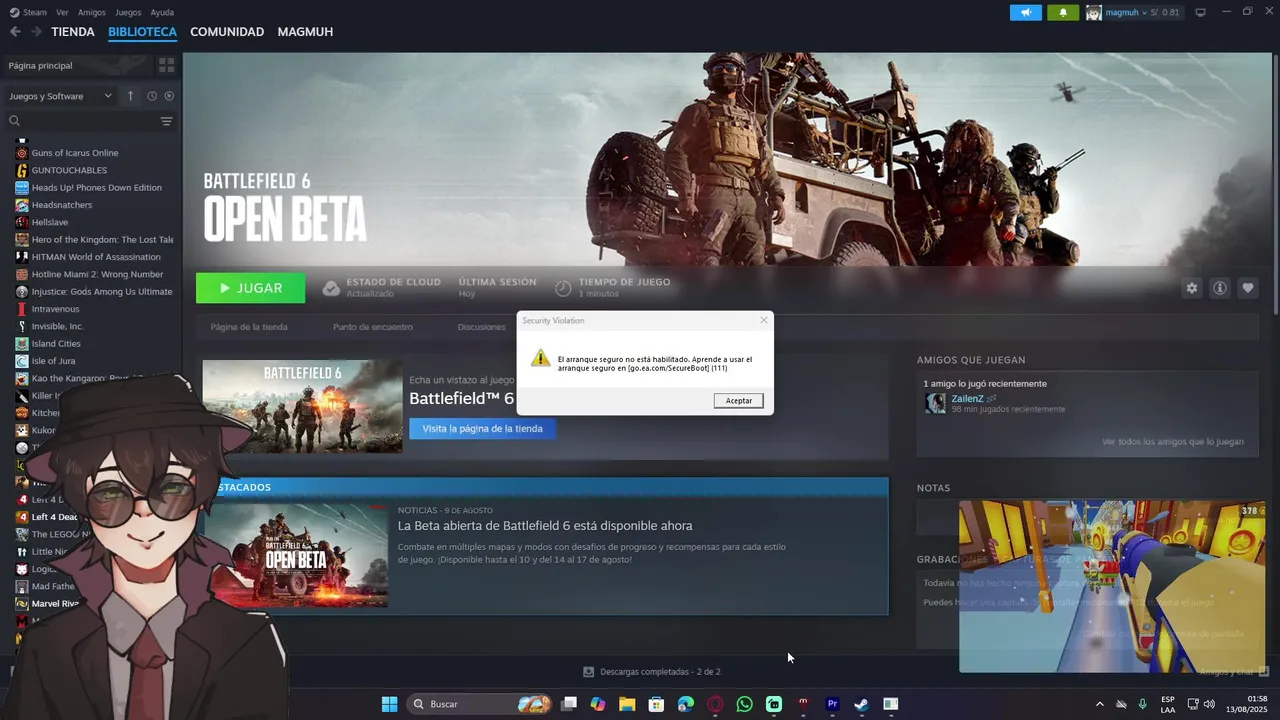Image resolution: width=1280 pixels, height=720 pixels.
Task: Open WhatsApp from the taskbar
Action: click(x=744, y=704)
